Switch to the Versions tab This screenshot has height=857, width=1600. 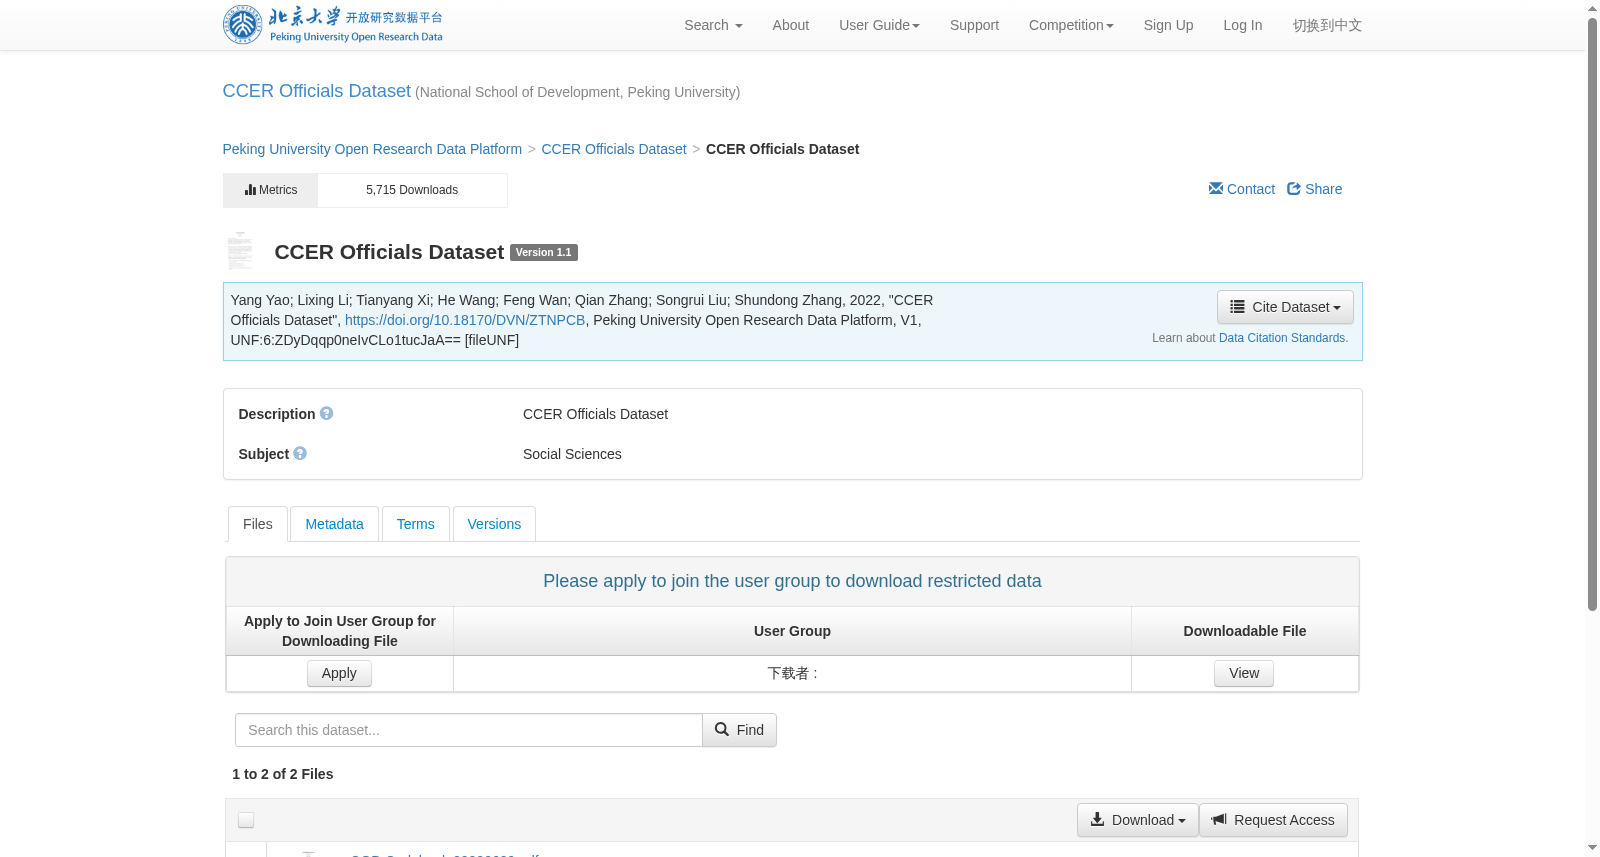pos(494,524)
